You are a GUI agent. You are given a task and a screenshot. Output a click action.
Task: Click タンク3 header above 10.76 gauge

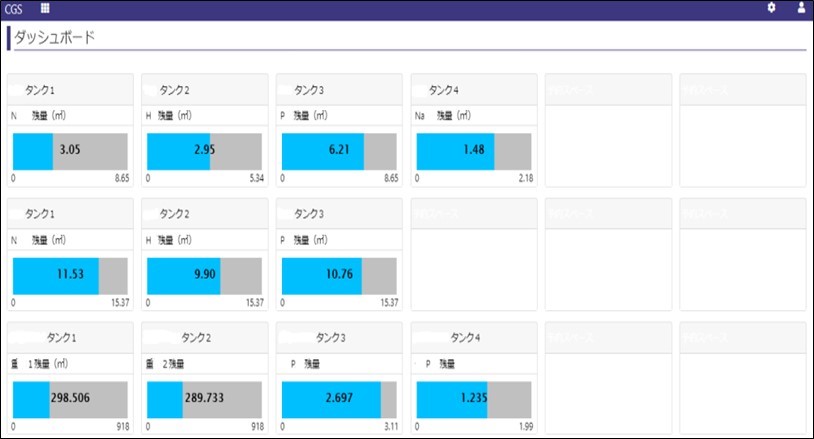308,214
